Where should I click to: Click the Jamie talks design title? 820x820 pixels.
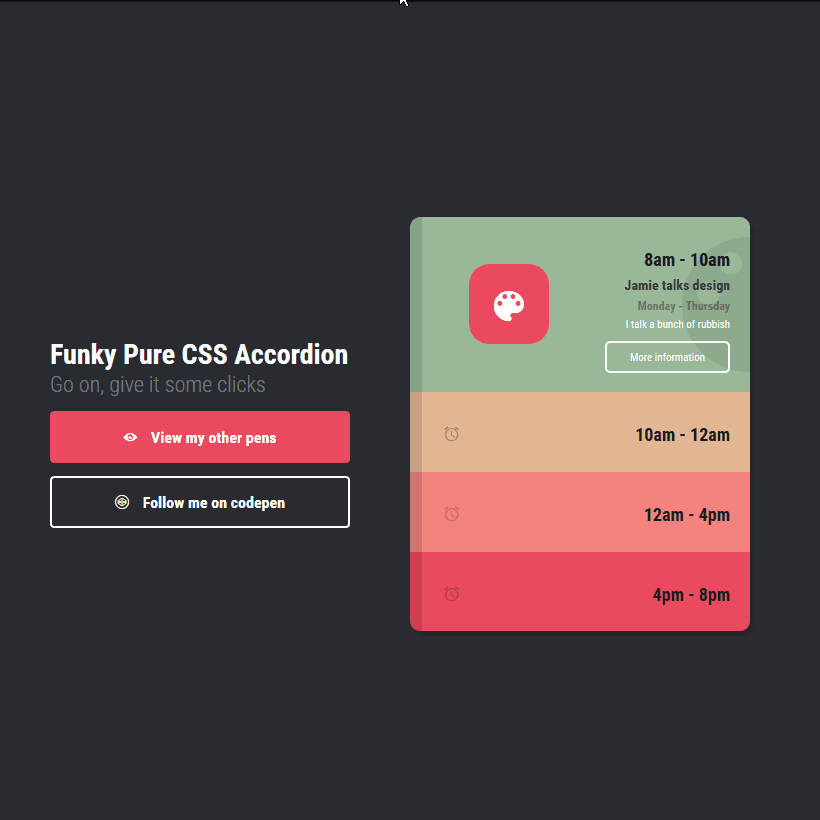pyautogui.click(x=677, y=286)
